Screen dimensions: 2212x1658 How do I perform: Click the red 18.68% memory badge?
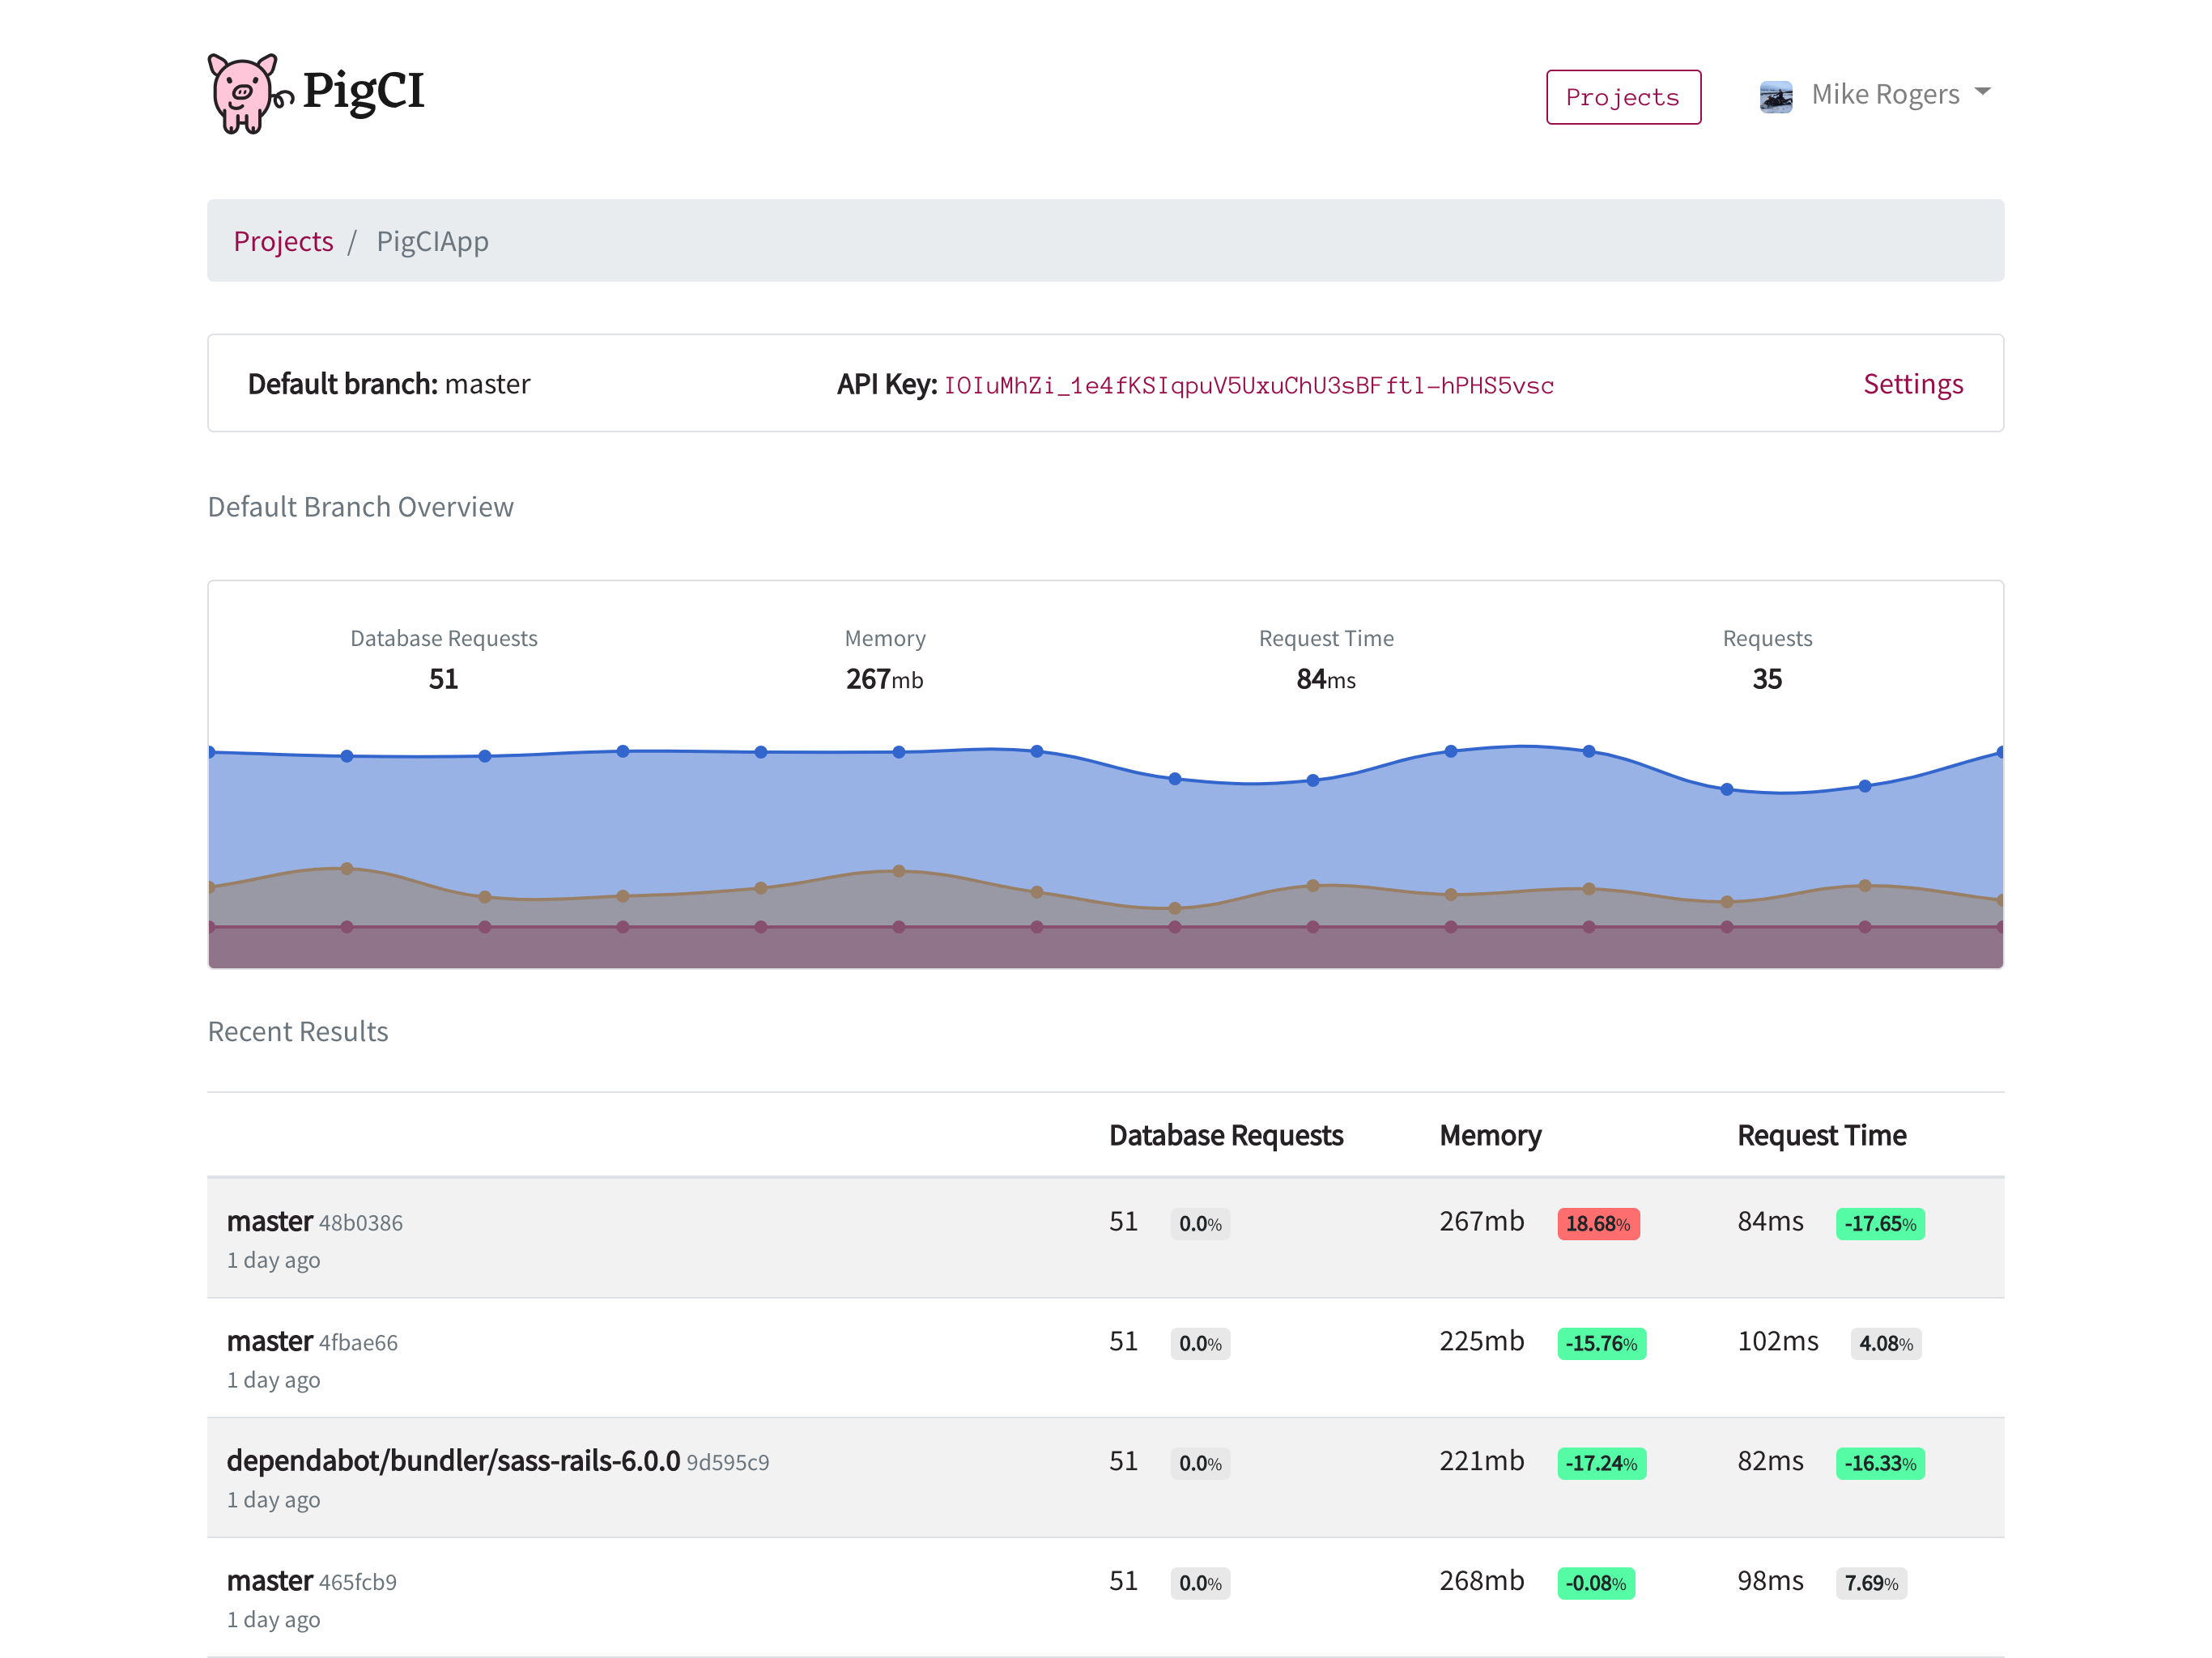click(x=1597, y=1223)
